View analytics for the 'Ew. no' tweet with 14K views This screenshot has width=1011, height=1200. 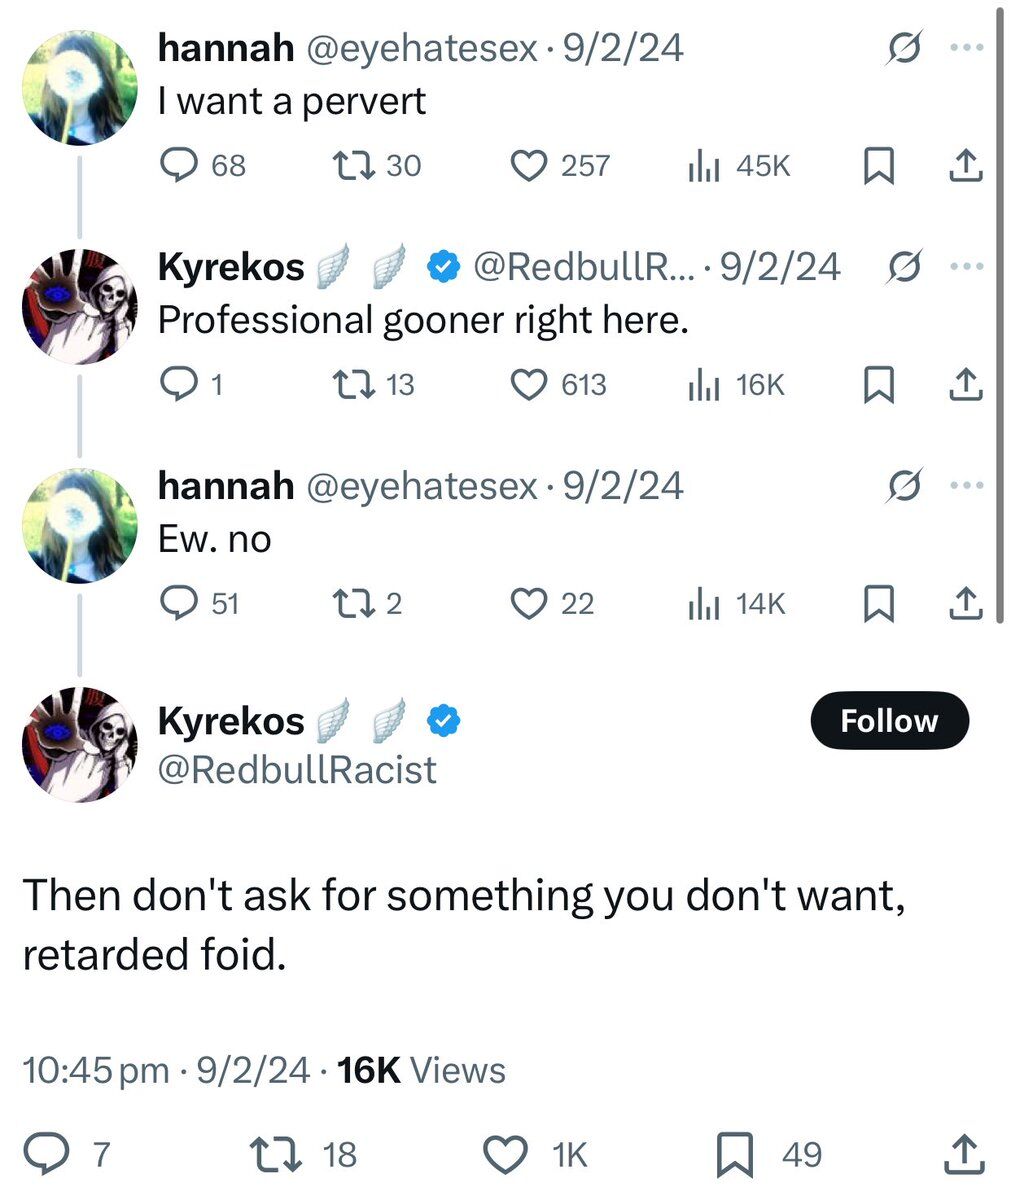tap(704, 604)
